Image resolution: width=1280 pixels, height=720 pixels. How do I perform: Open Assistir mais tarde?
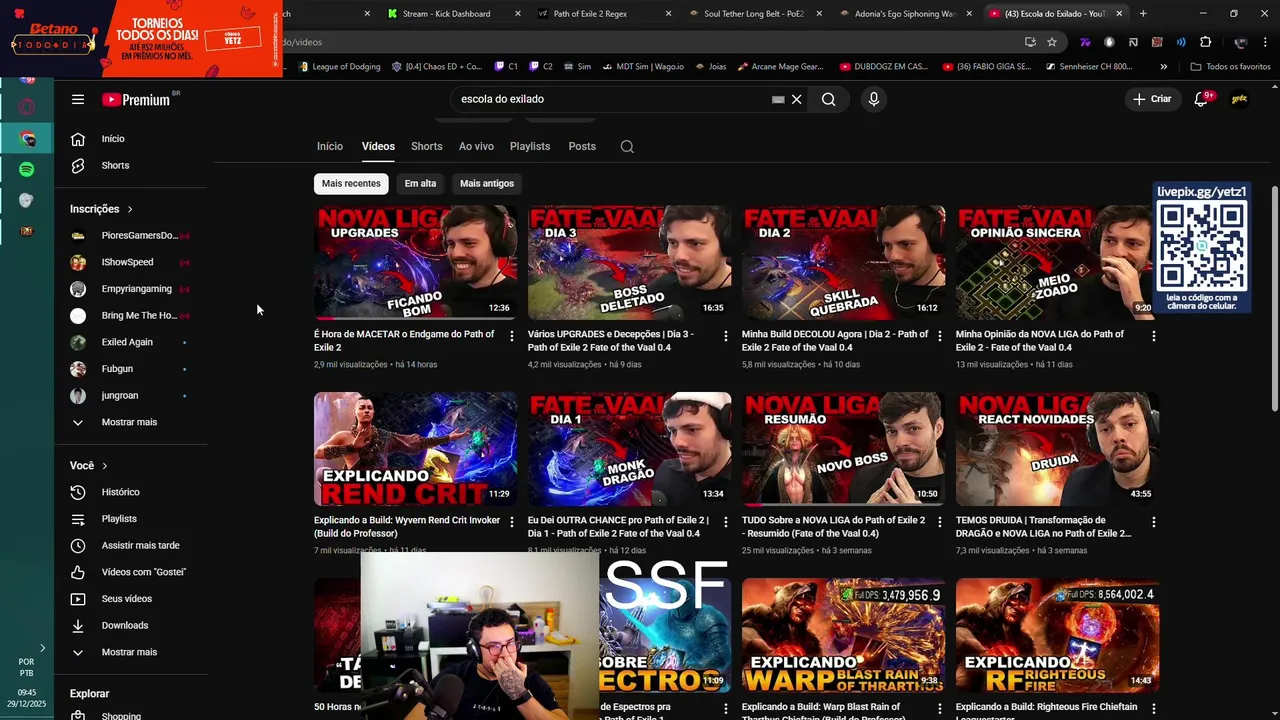140,545
